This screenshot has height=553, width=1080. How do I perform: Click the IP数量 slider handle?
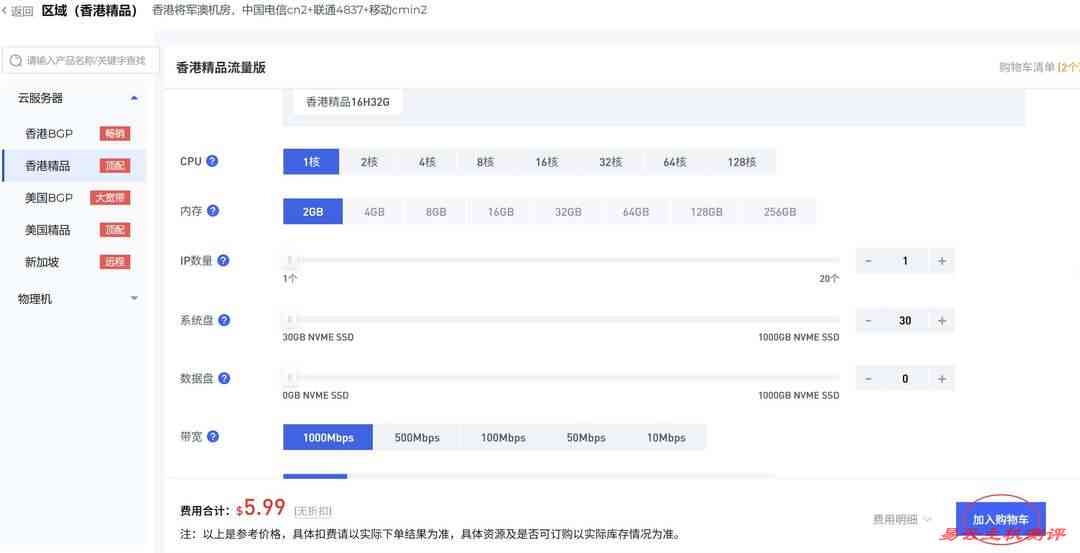pos(290,260)
